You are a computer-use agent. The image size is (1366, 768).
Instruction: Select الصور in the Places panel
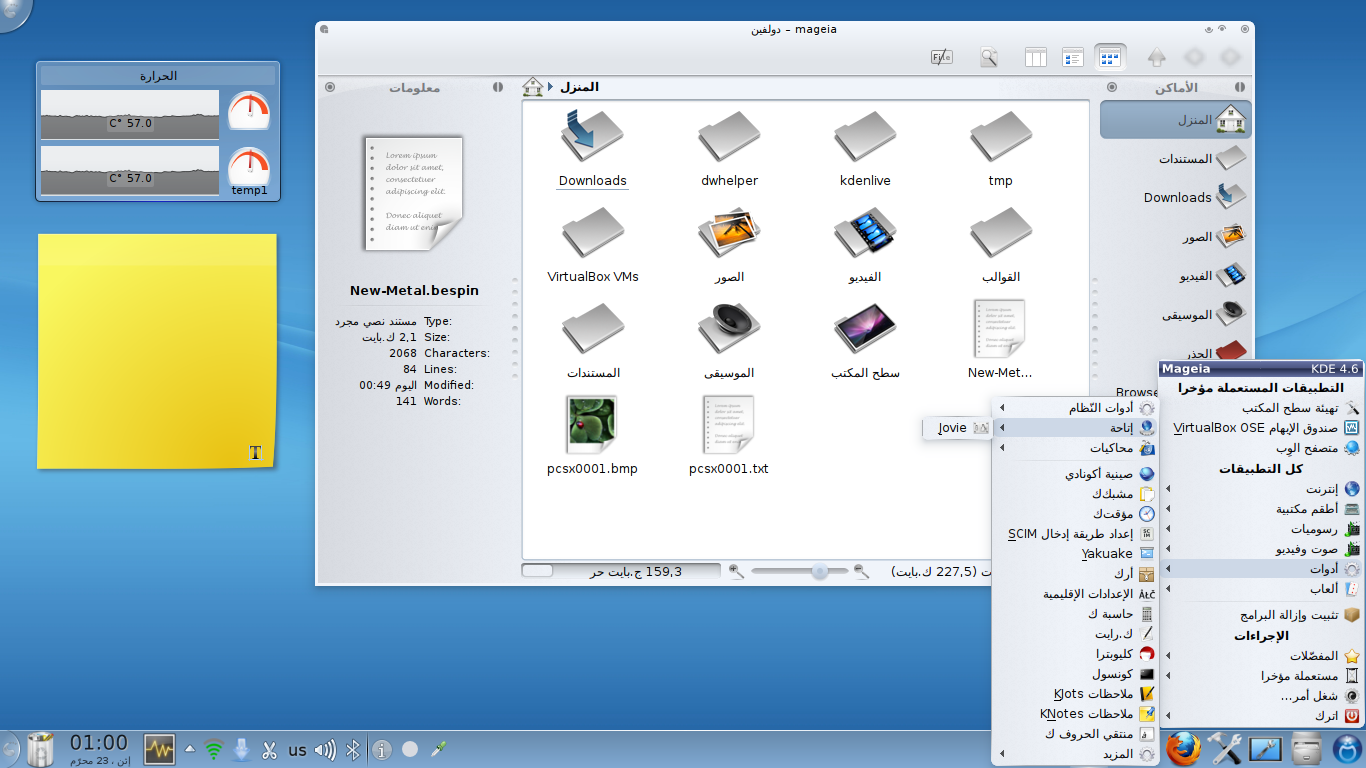tap(1175, 236)
